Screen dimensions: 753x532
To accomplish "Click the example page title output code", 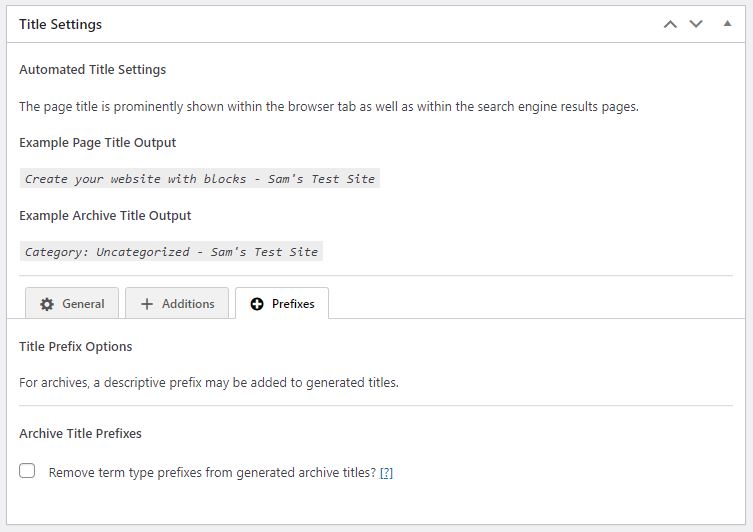I will coord(200,179).
